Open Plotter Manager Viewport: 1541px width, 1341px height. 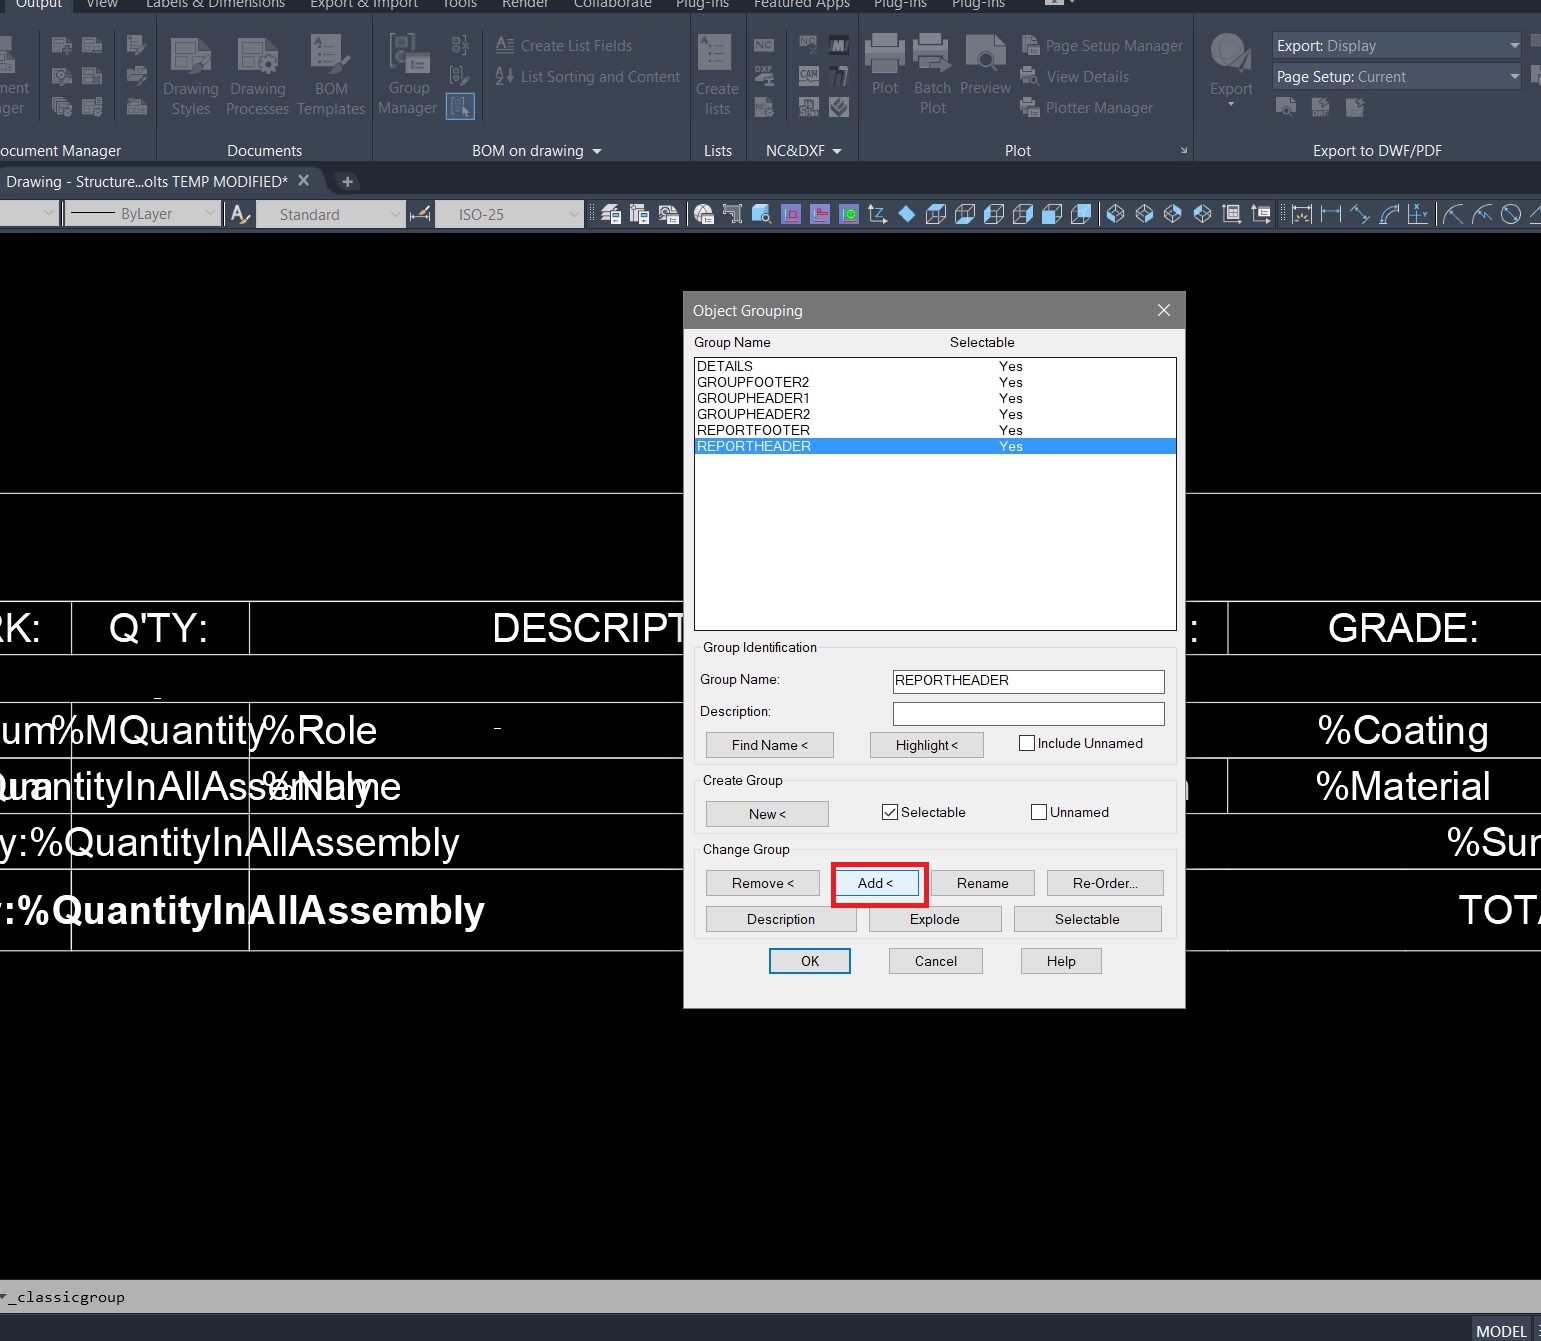point(1087,108)
